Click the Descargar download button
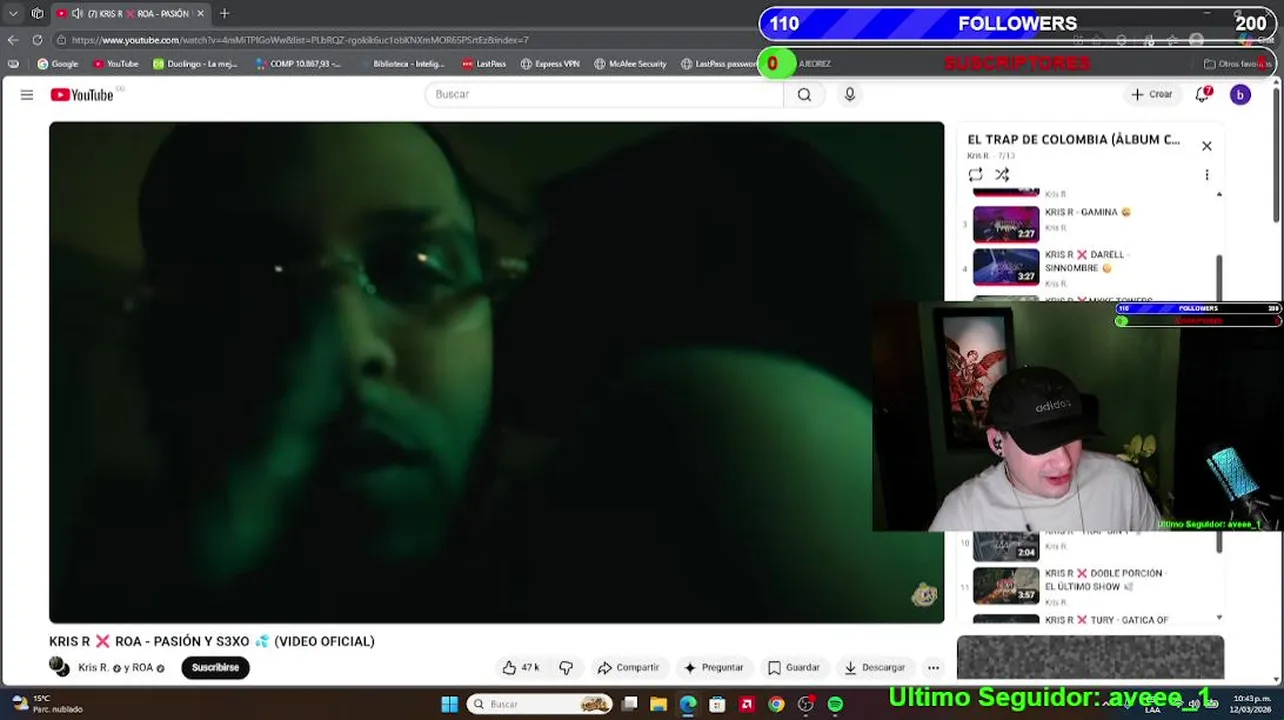1284x720 pixels. [x=874, y=667]
